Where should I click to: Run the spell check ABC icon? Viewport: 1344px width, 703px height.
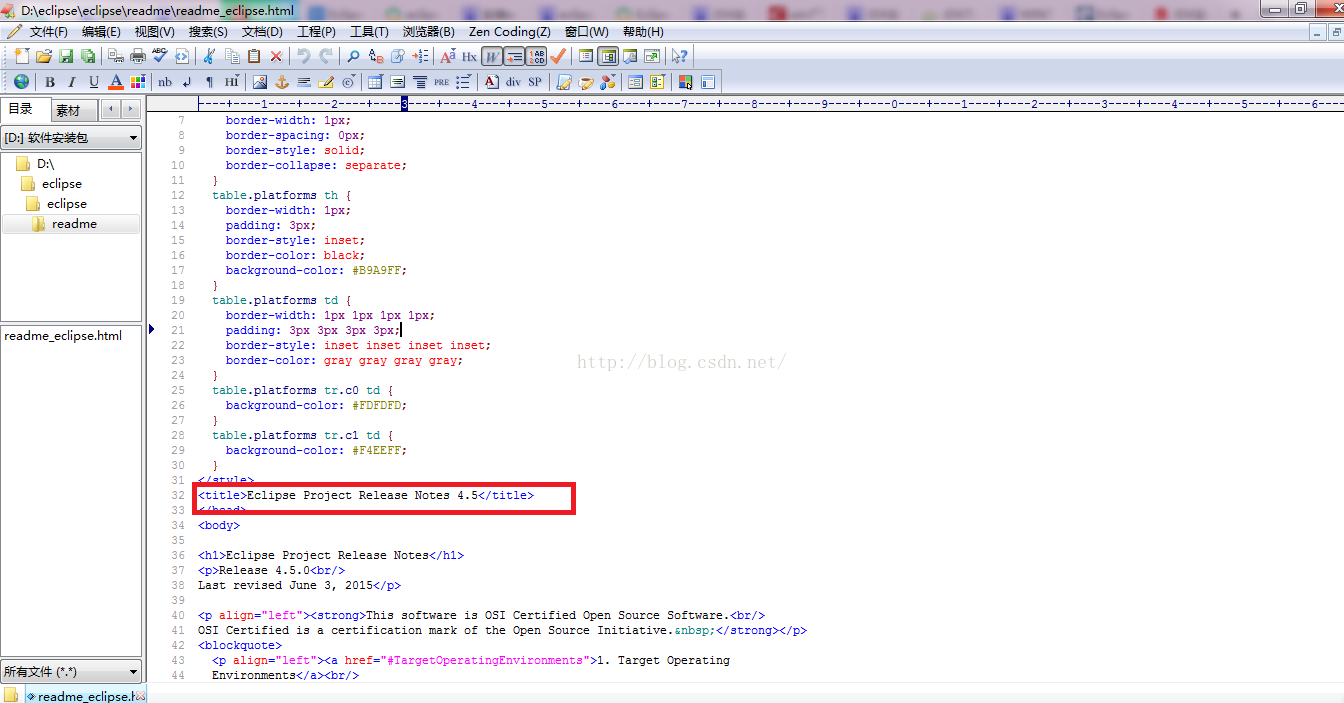[160, 56]
